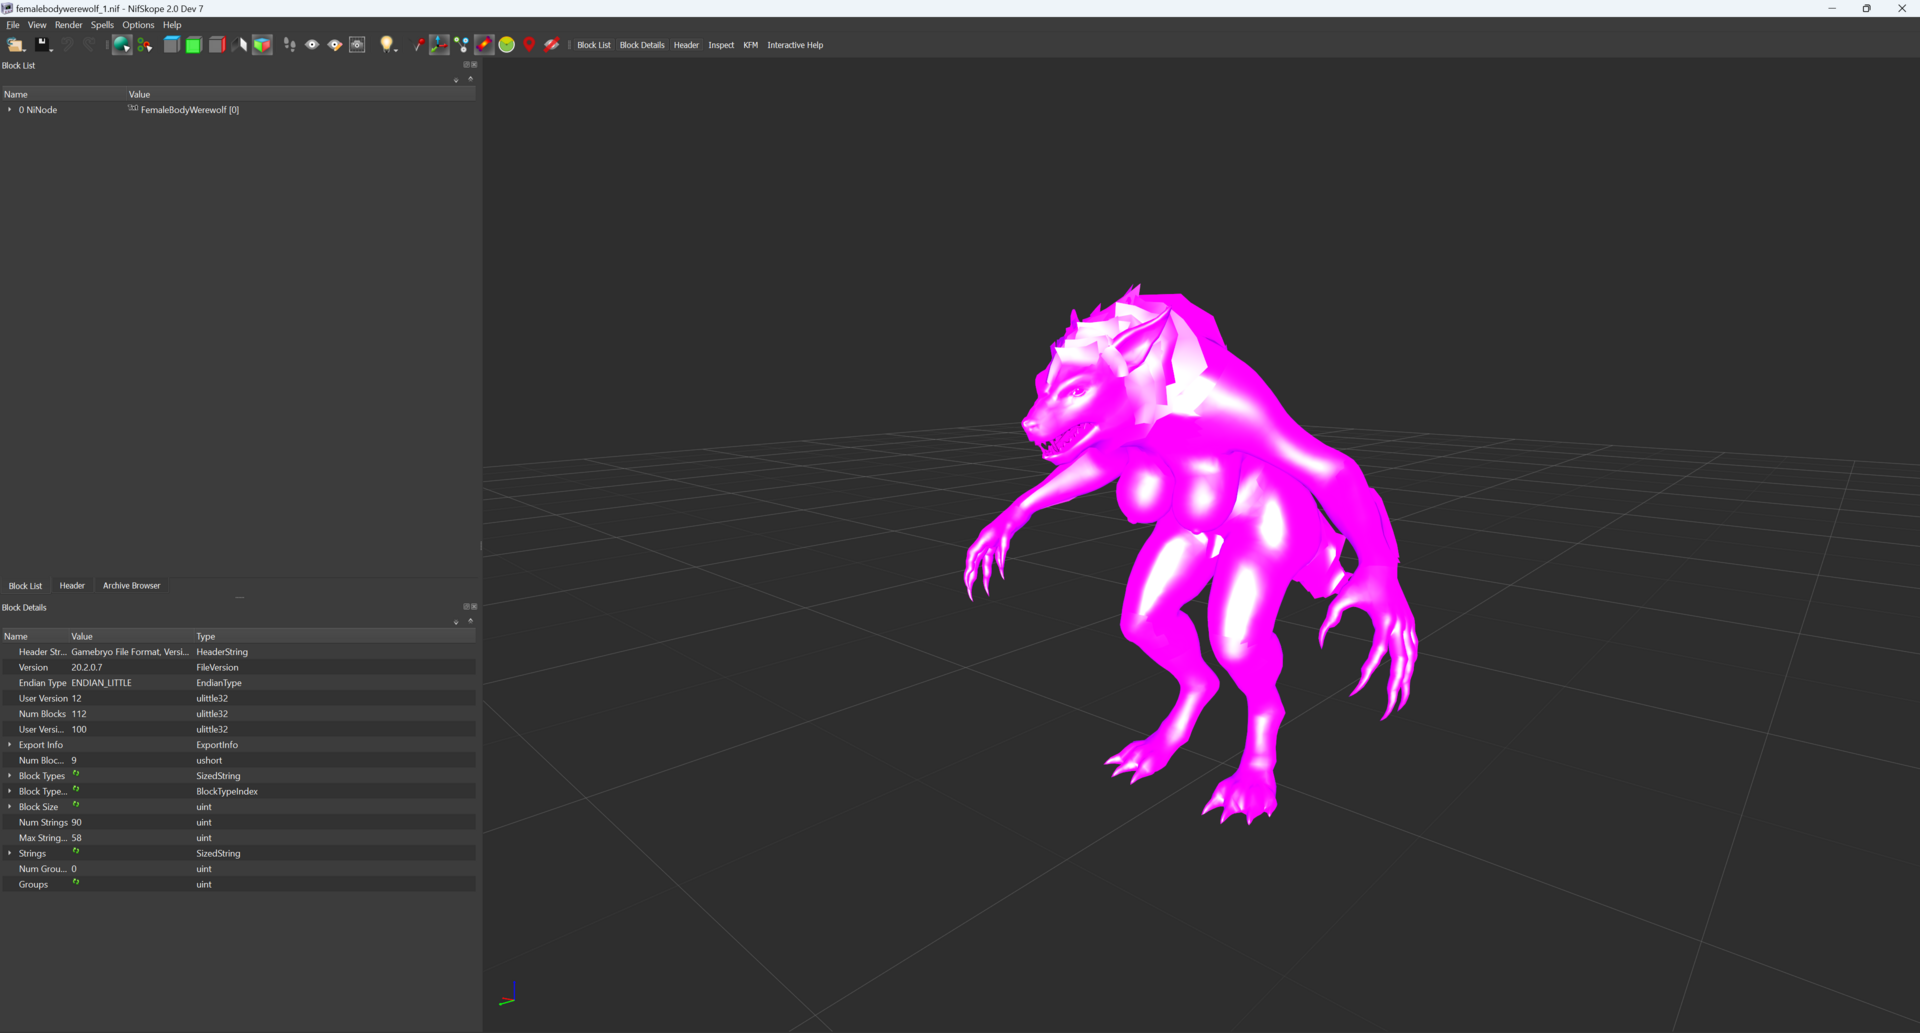Select the FemaleBodyWerewolf [0] value
1920x1033 pixels.
pos(190,110)
